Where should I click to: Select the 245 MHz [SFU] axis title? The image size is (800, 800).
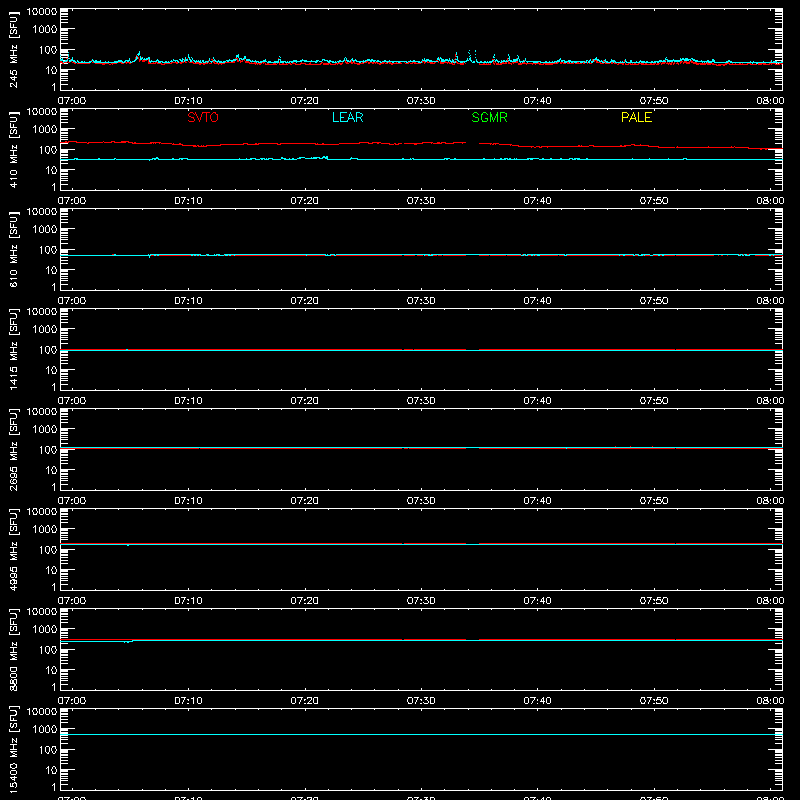tap(13, 50)
